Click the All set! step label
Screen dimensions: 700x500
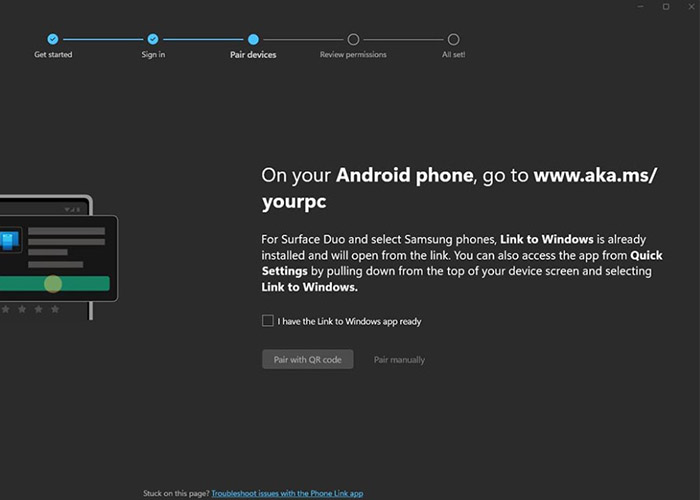(x=454, y=54)
